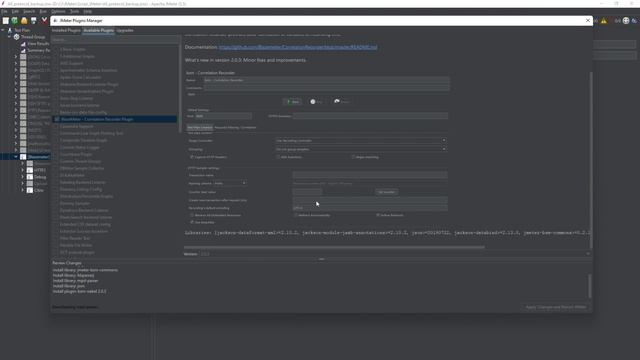
Task: Switch to the Upgrades tab
Action: click(x=125, y=30)
